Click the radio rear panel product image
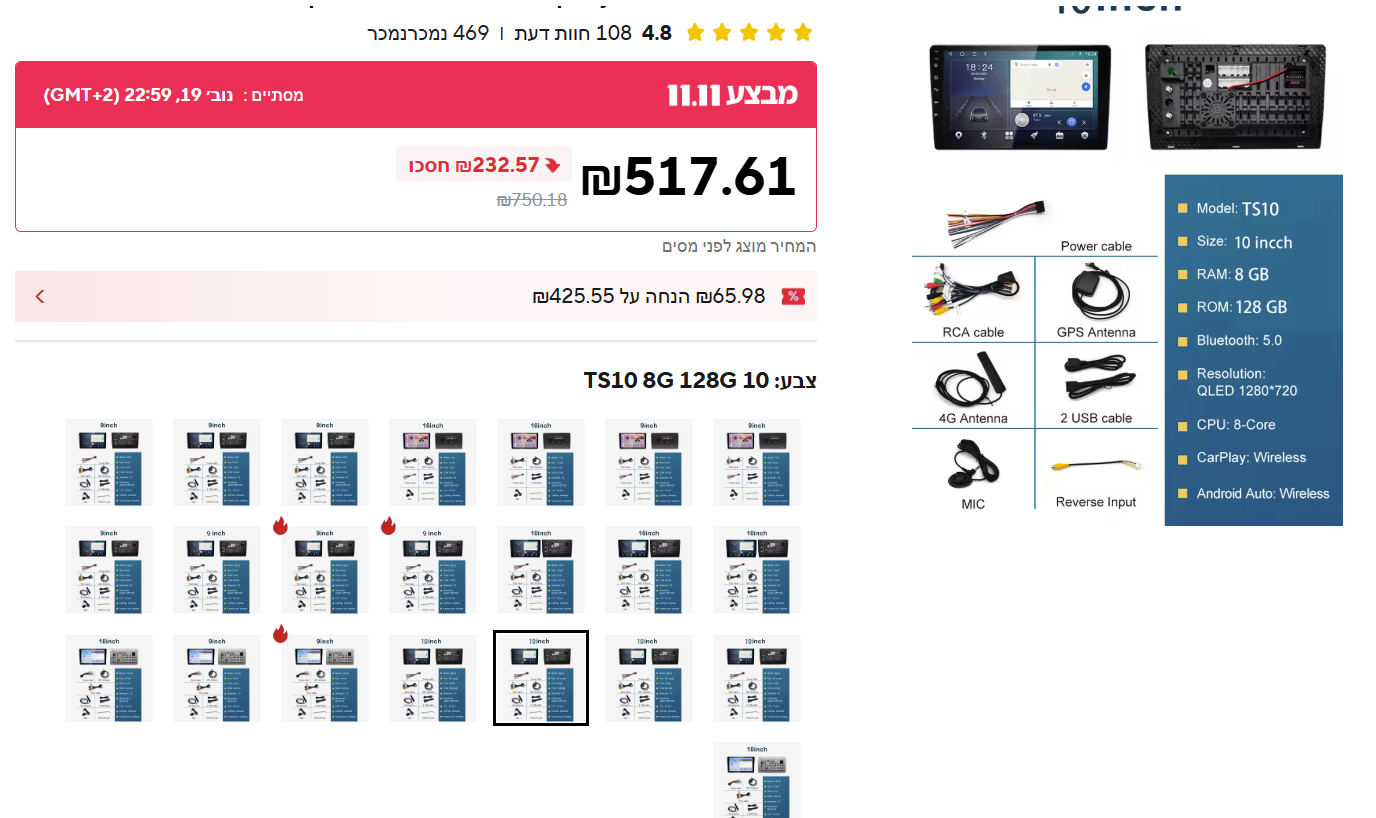1376x818 pixels. click(1235, 97)
